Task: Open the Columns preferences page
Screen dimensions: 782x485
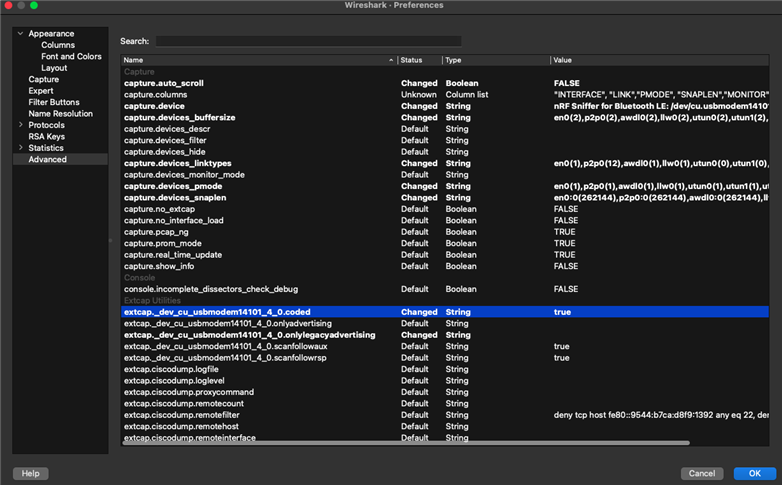Action: pyautogui.click(x=58, y=45)
